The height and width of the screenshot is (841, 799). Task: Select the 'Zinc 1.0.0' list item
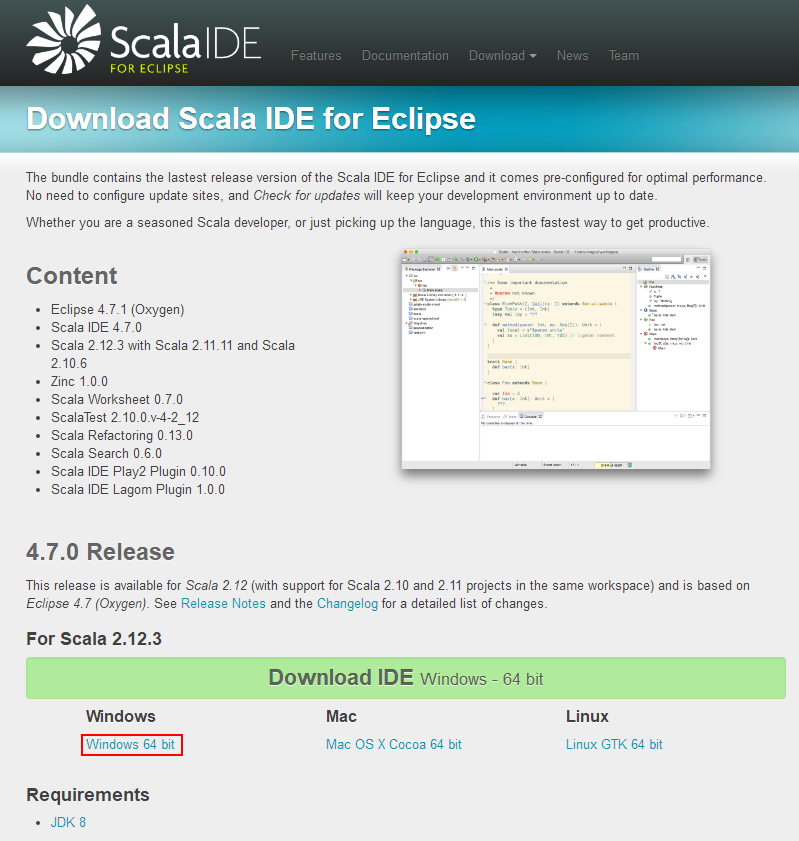pyautogui.click(x=79, y=381)
